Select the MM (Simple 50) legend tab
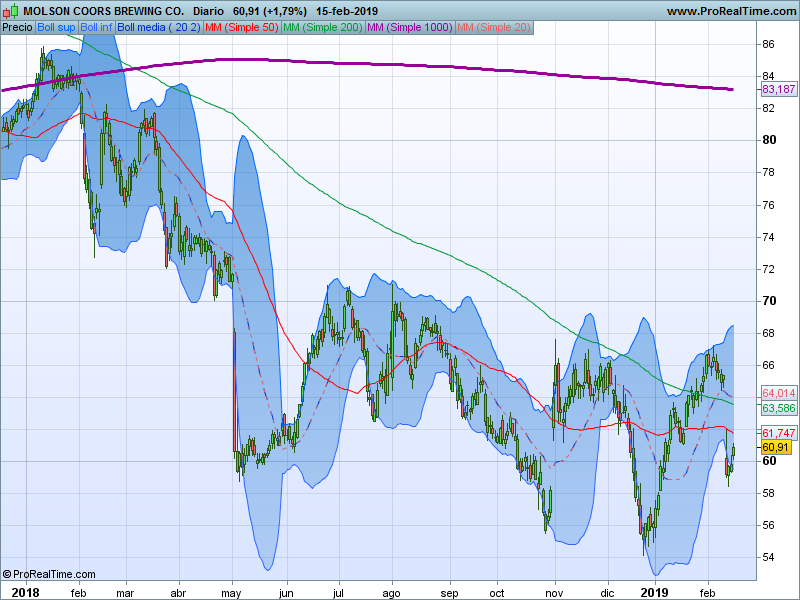Screen dimensions: 800x600 click(242, 28)
